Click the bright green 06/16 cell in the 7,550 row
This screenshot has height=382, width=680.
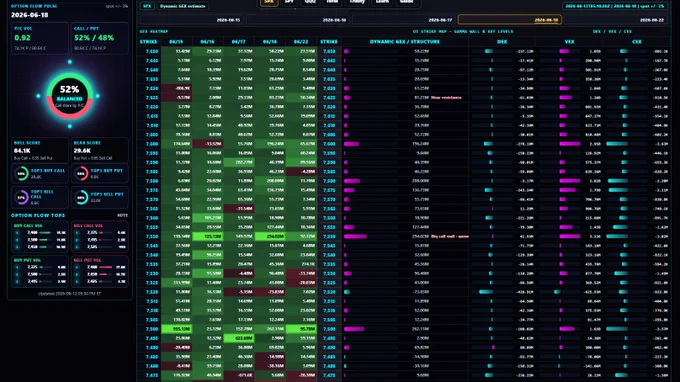(x=208, y=236)
